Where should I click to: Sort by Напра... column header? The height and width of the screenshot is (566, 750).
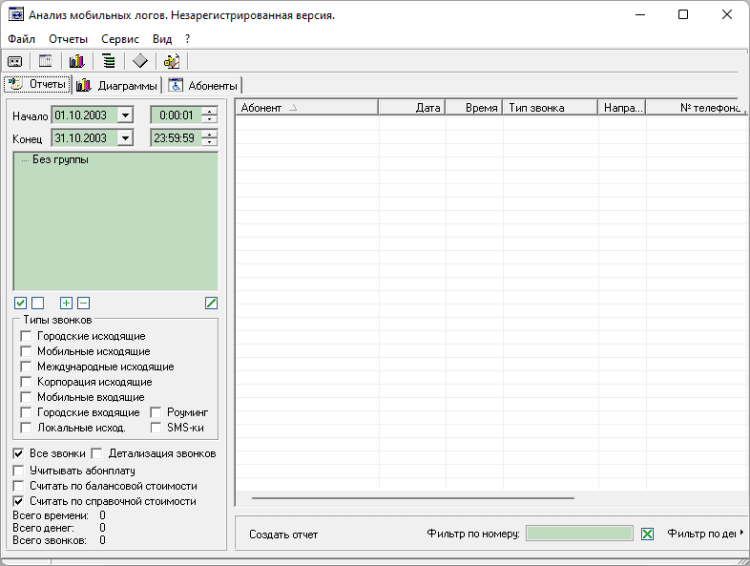coord(622,108)
